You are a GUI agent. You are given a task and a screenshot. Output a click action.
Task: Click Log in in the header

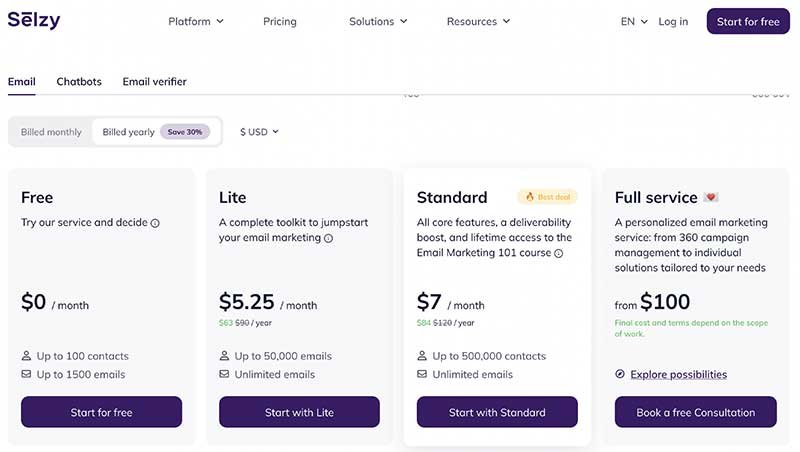[673, 21]
